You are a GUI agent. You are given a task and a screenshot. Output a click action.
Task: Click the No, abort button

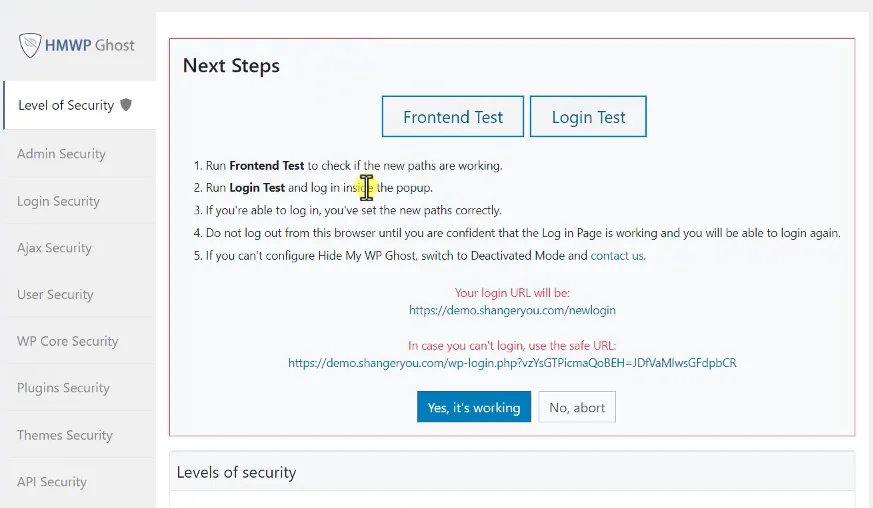[577, 407]
